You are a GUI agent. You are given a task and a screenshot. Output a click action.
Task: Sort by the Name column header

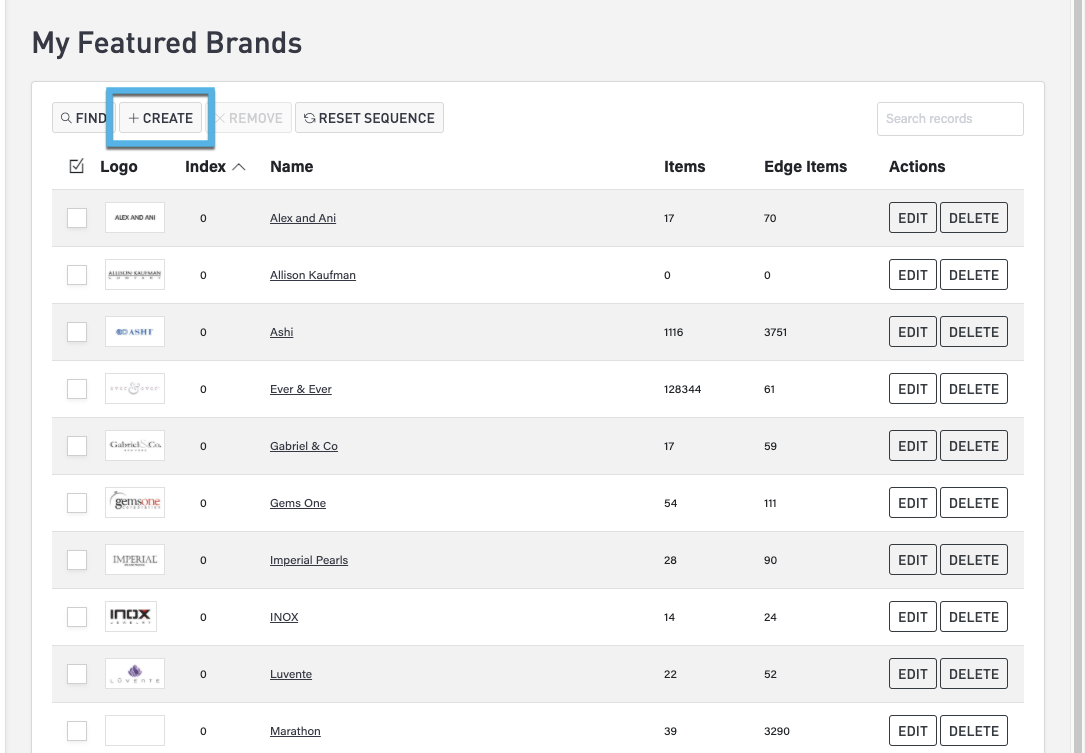tap(291, 167)
